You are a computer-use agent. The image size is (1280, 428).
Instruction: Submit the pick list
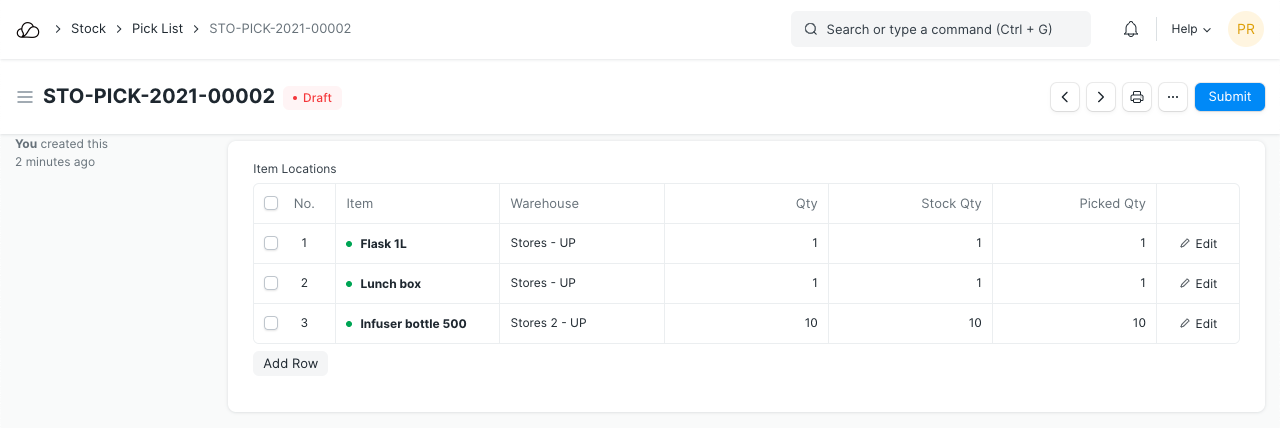click(1229, 97)
